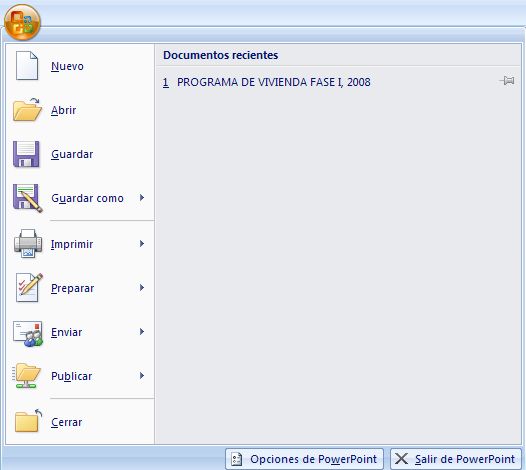Click the Publicar network folder icon
The width and height of the screenshot is (526, 470).
pyautogui.click(x=27, y=375)
